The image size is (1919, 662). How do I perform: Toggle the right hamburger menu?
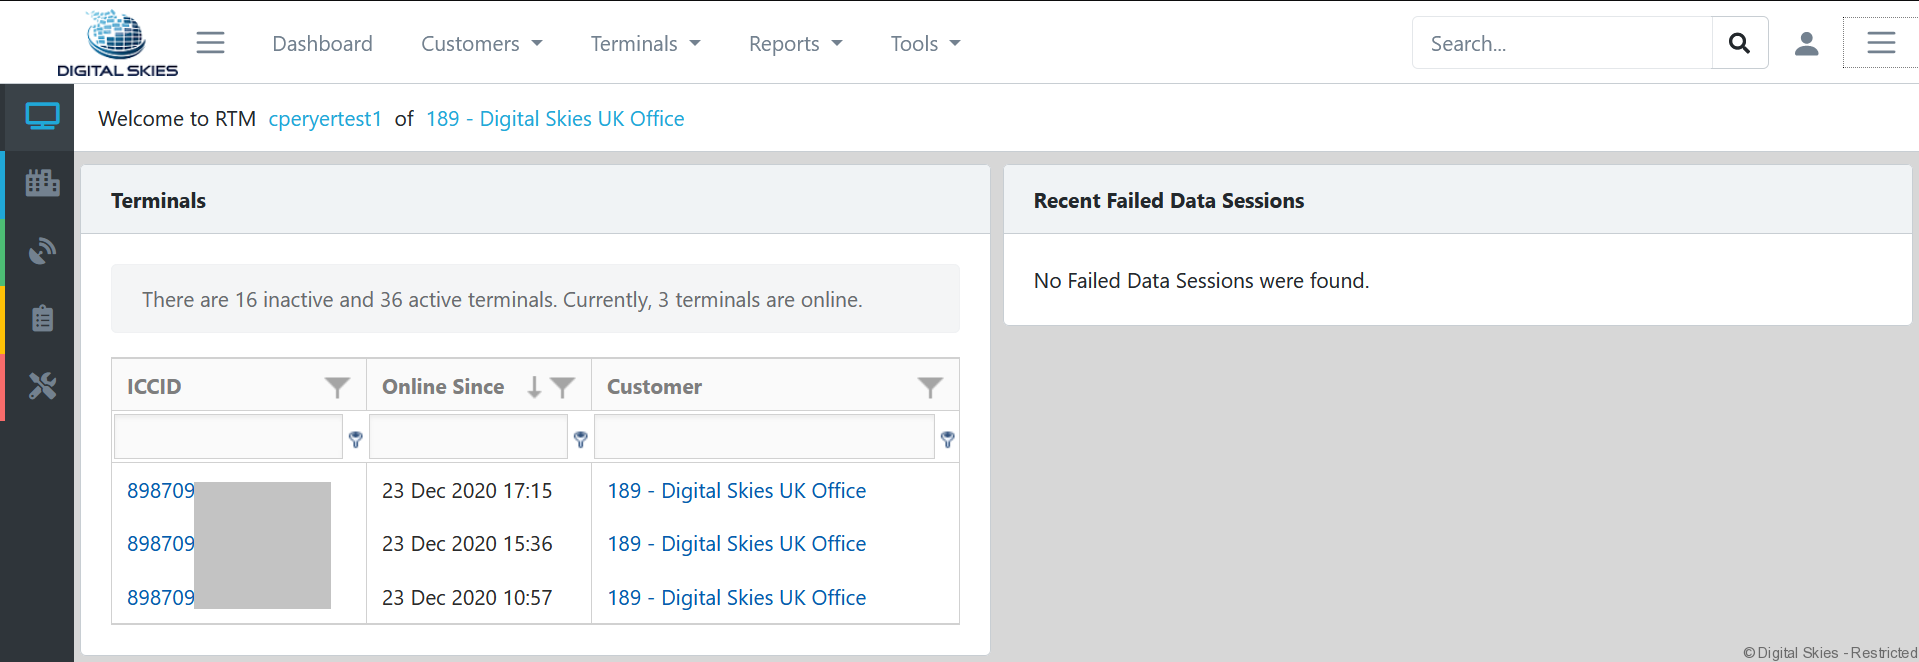click(1880, 43)
